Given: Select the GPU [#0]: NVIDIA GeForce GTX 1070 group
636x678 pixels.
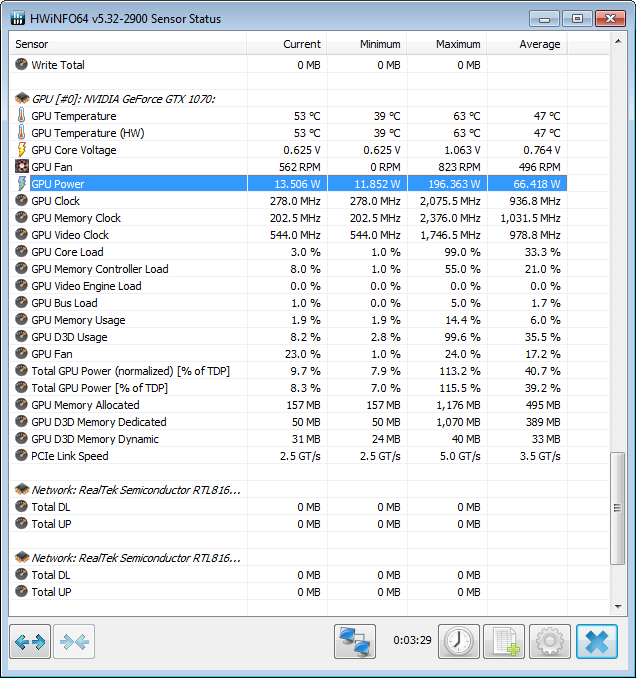Looking at the screenshot, I should pyautogui.click(x=123, y=99).
